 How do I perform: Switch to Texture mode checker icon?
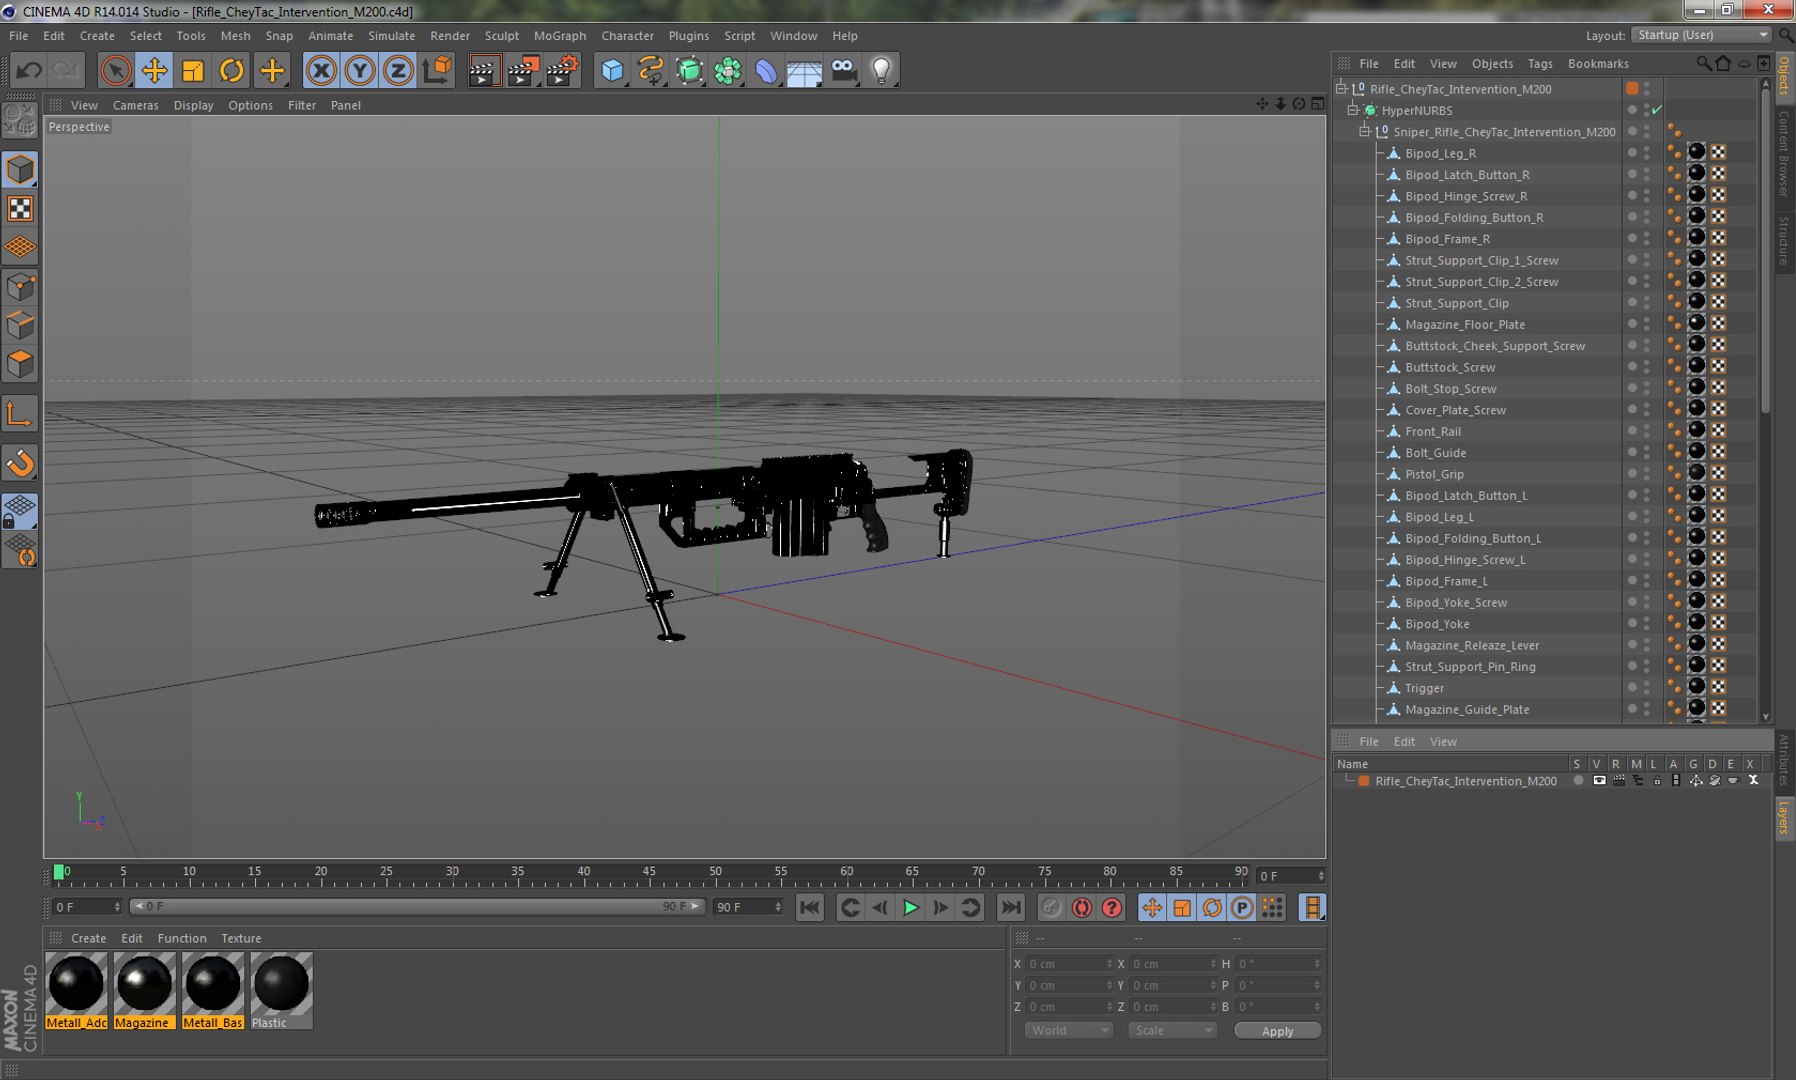coord(20,208)
